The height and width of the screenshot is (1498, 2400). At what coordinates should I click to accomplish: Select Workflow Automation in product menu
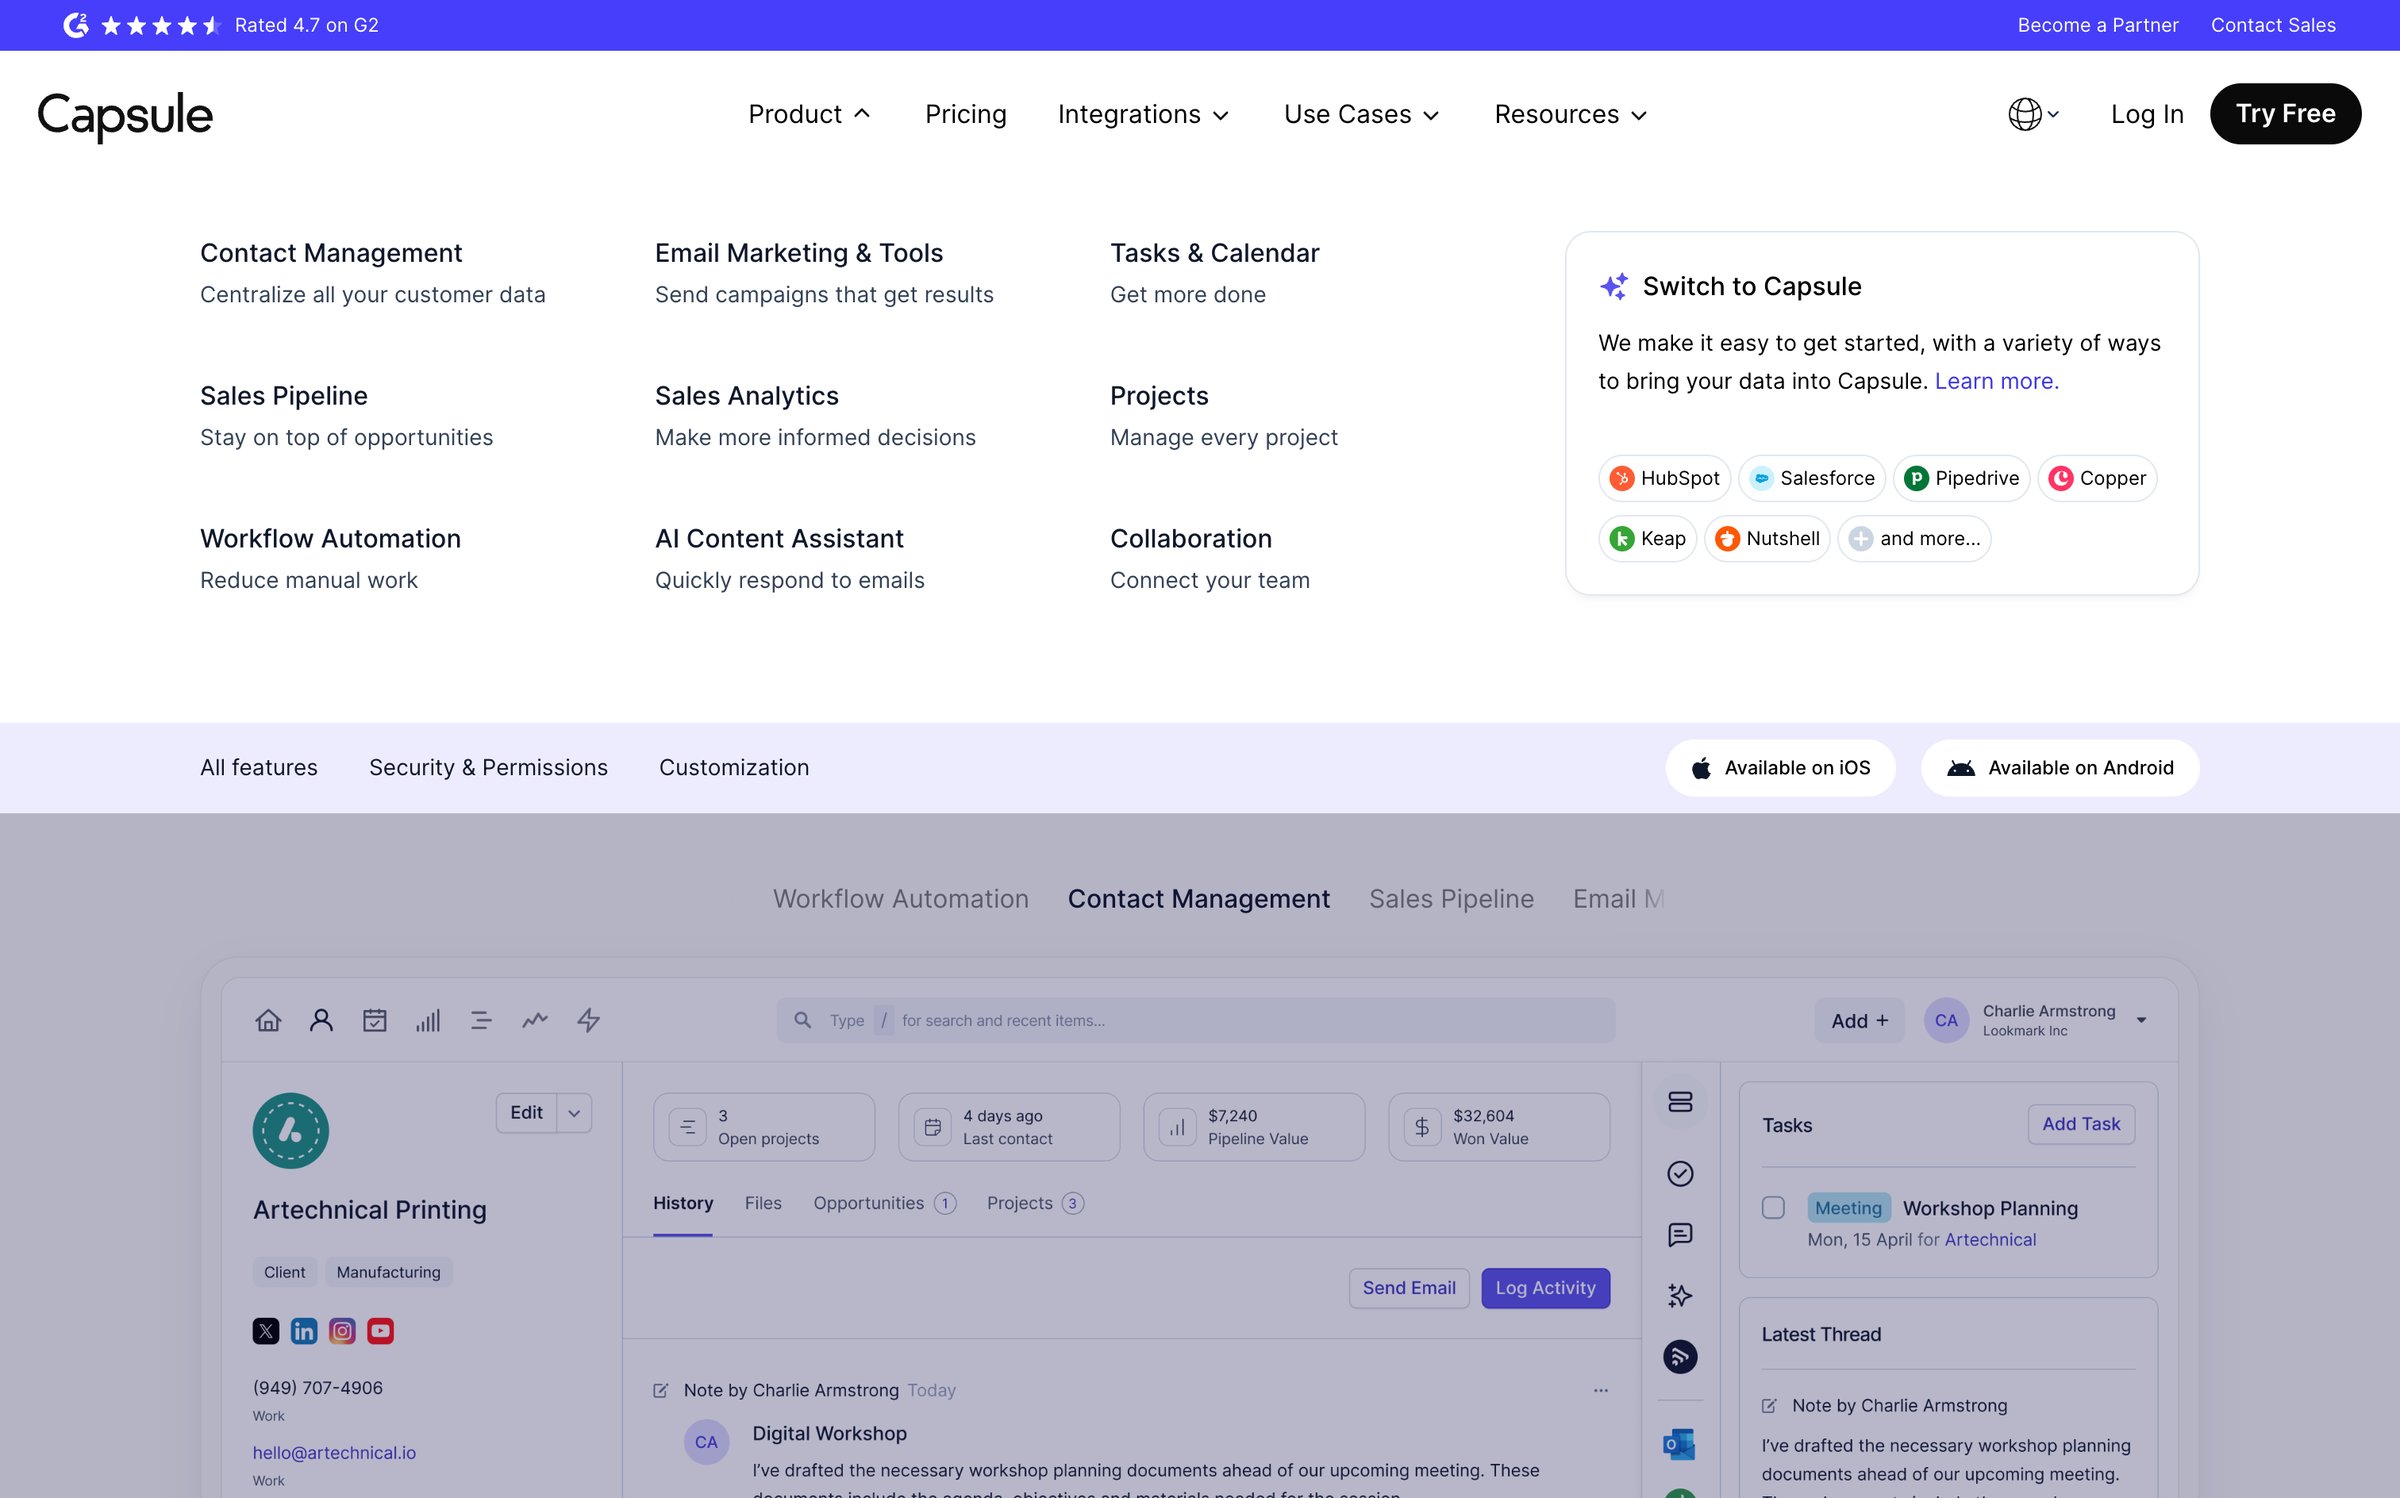click(330, 539)
